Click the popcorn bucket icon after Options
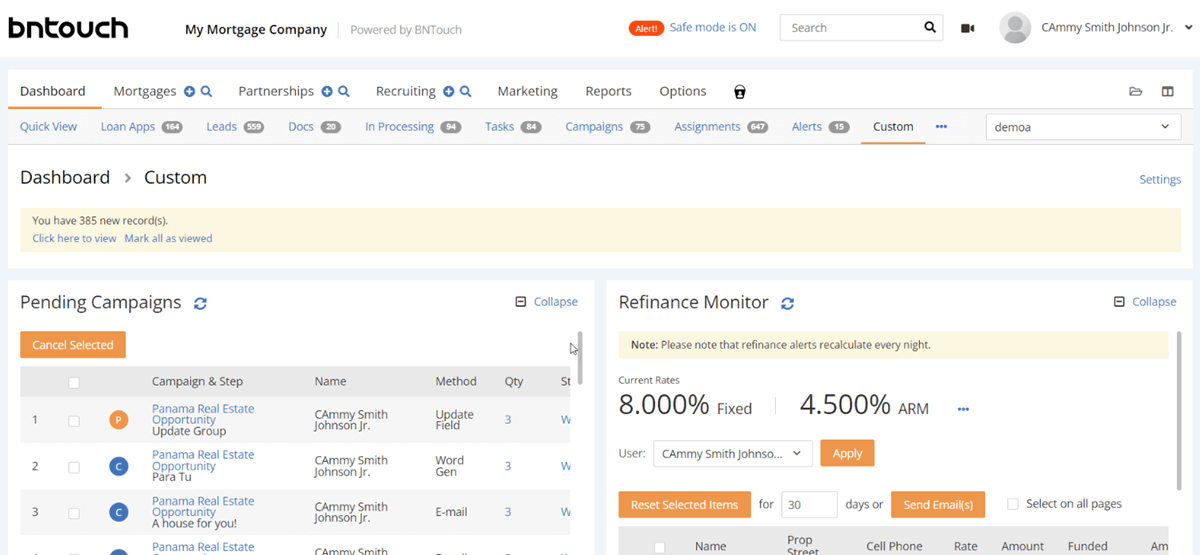1200x555 pixels. pyautogui.click(x=739, y=91)
